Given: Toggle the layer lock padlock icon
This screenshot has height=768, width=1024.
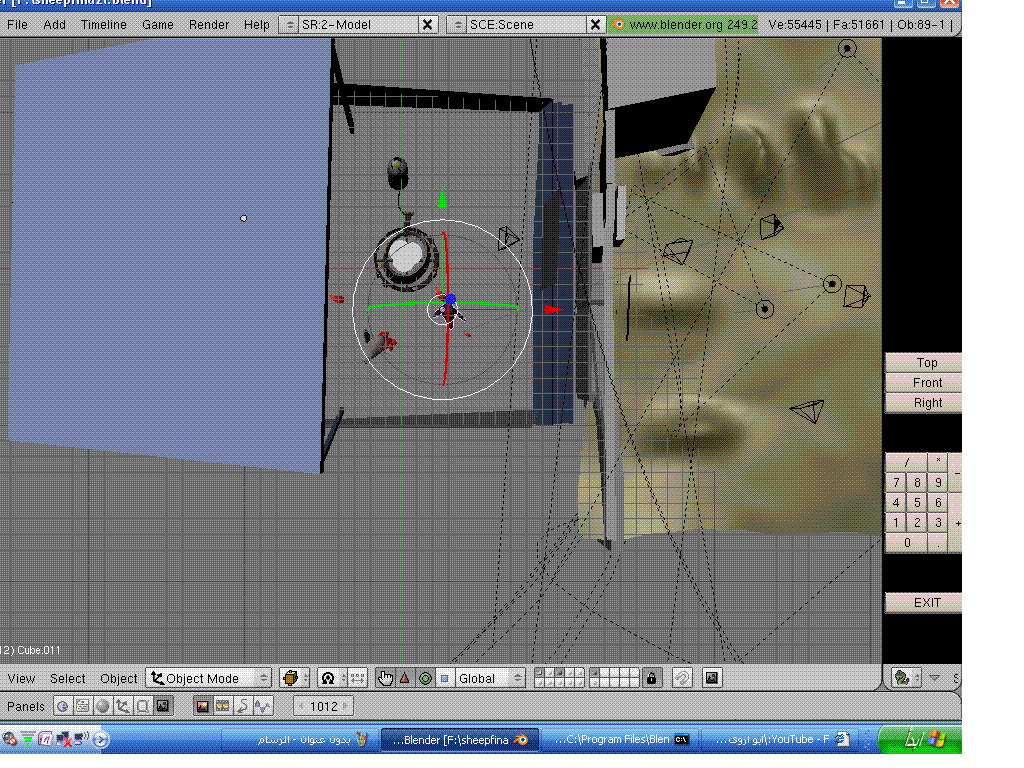Looking at the screenshot, I should 651,678.
